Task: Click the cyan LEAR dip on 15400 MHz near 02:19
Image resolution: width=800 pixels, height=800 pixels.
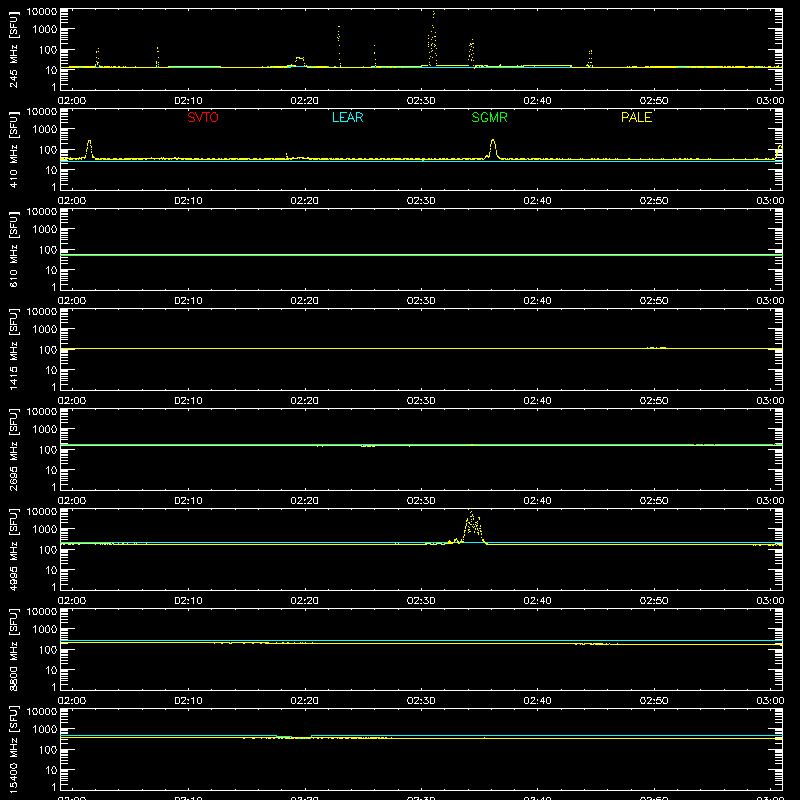Action: point(294,737)
